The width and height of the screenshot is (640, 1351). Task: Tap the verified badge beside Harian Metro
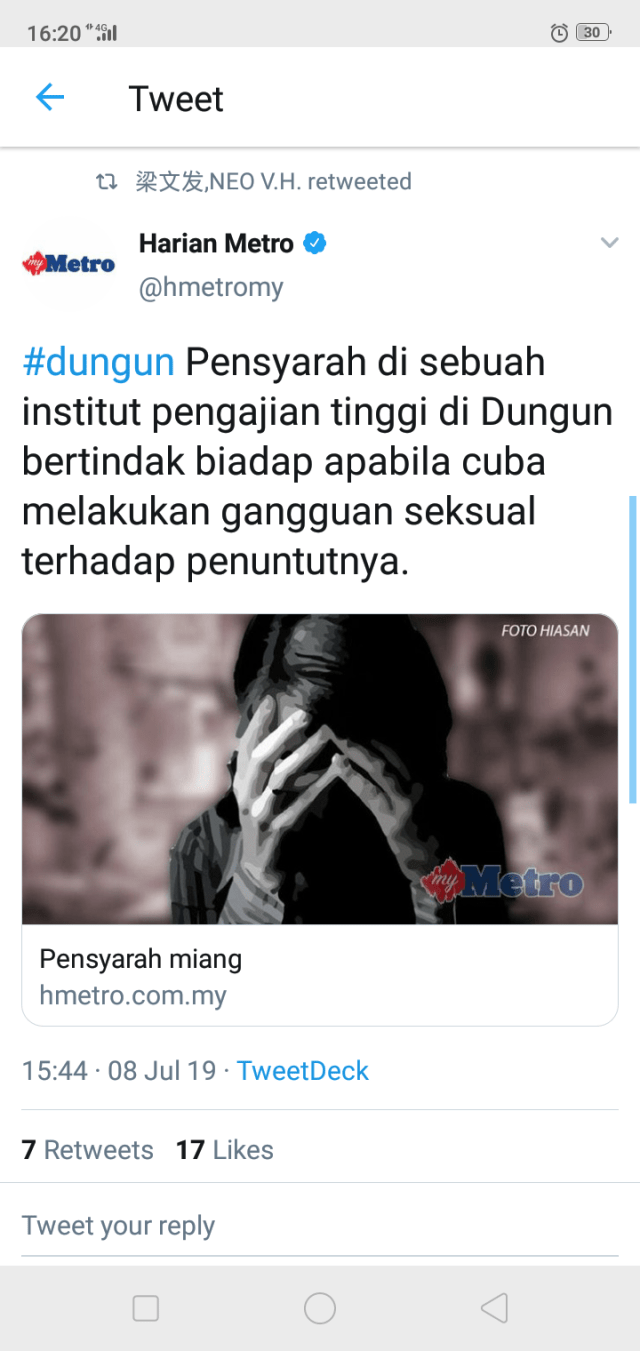[315, 243]
